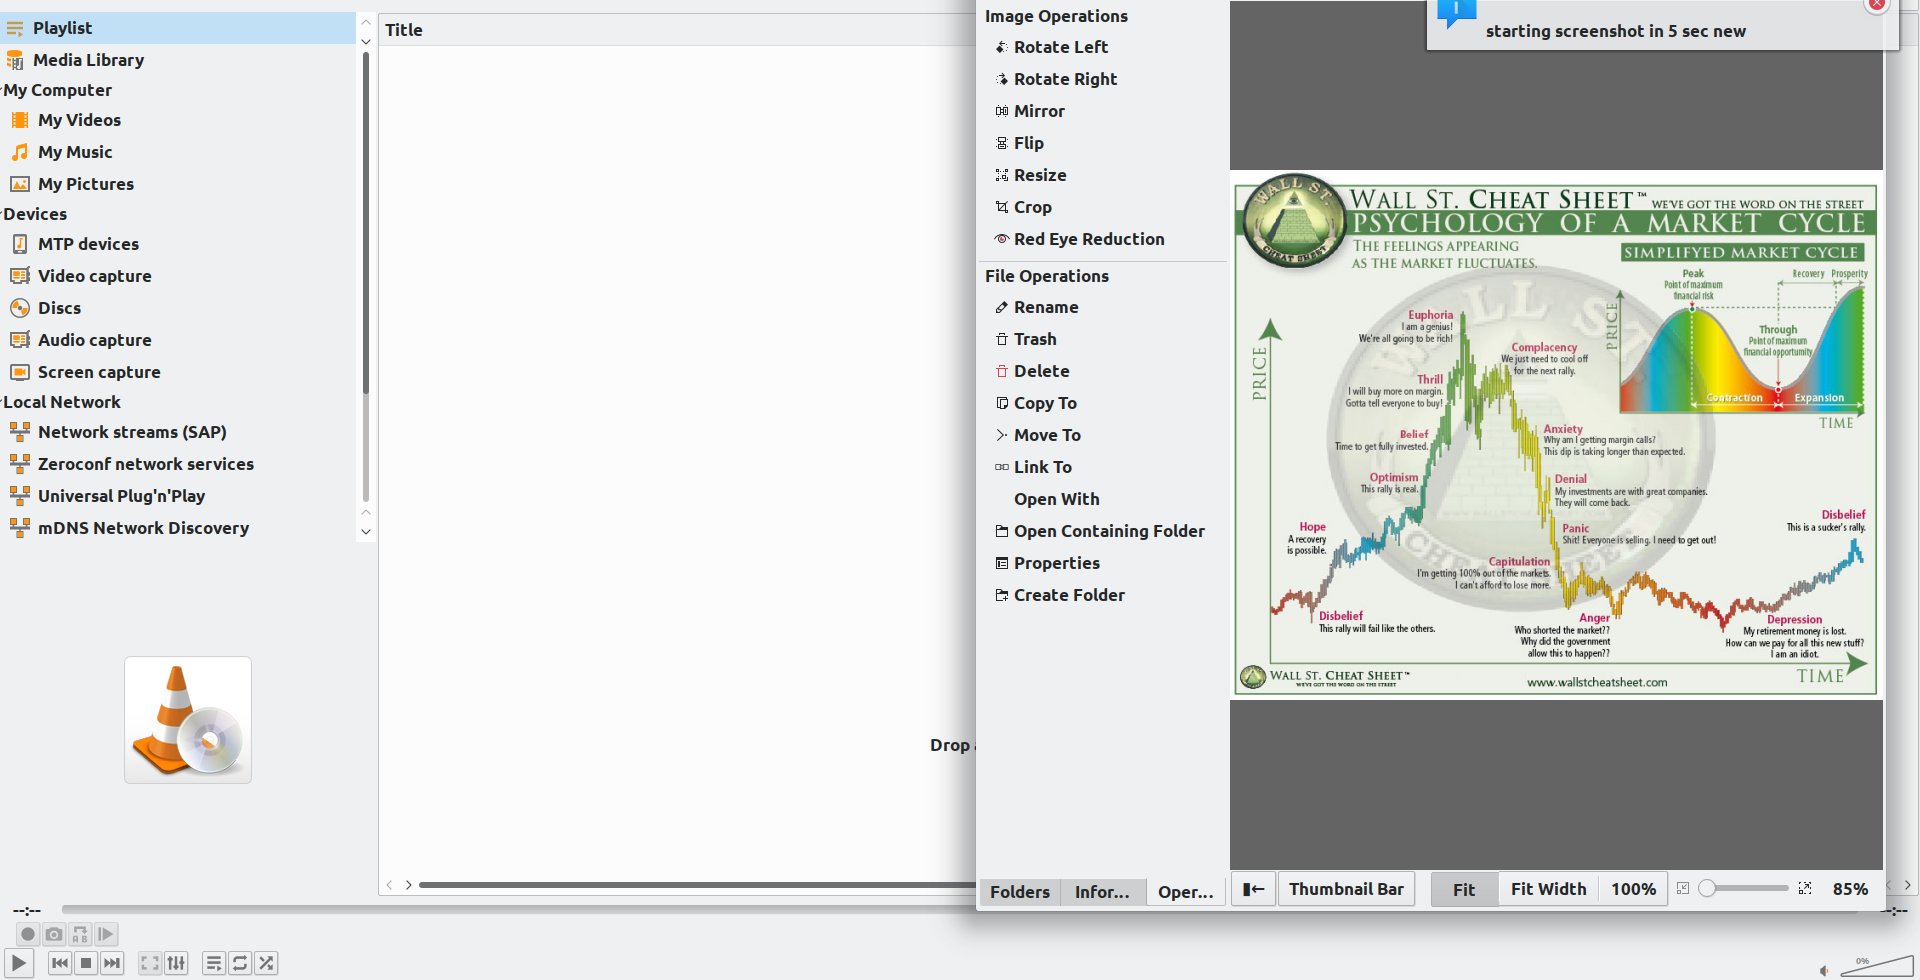Screen dimensions: 1920x980
Task: Toggle the Thumbnail Bar
Action: pyautogui.click(x=1346, y=889)
